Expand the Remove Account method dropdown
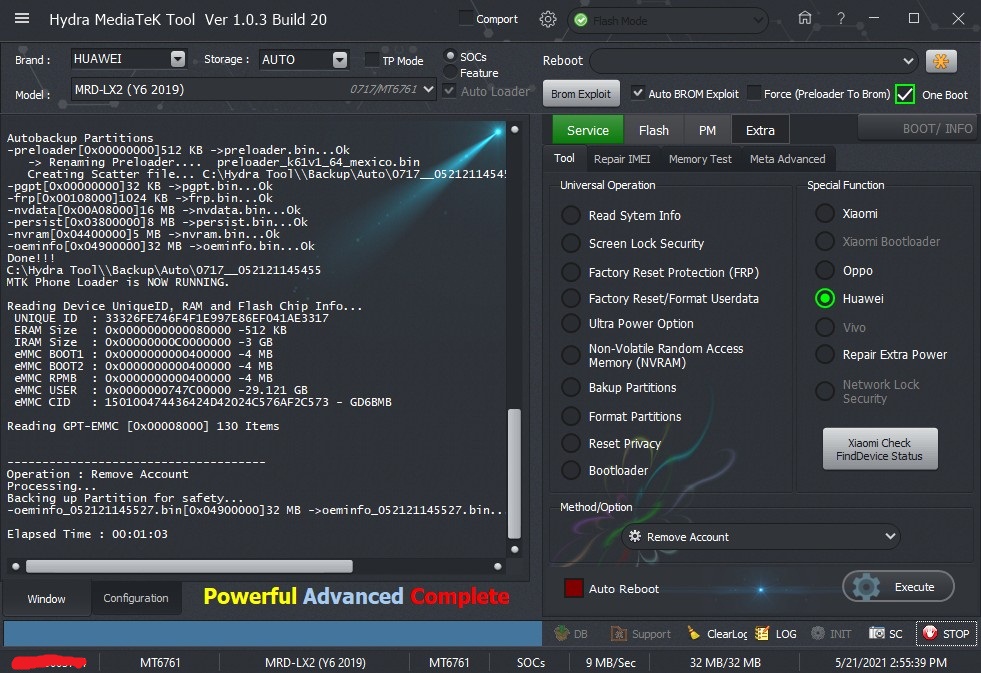981x673 pixels. 891,537
